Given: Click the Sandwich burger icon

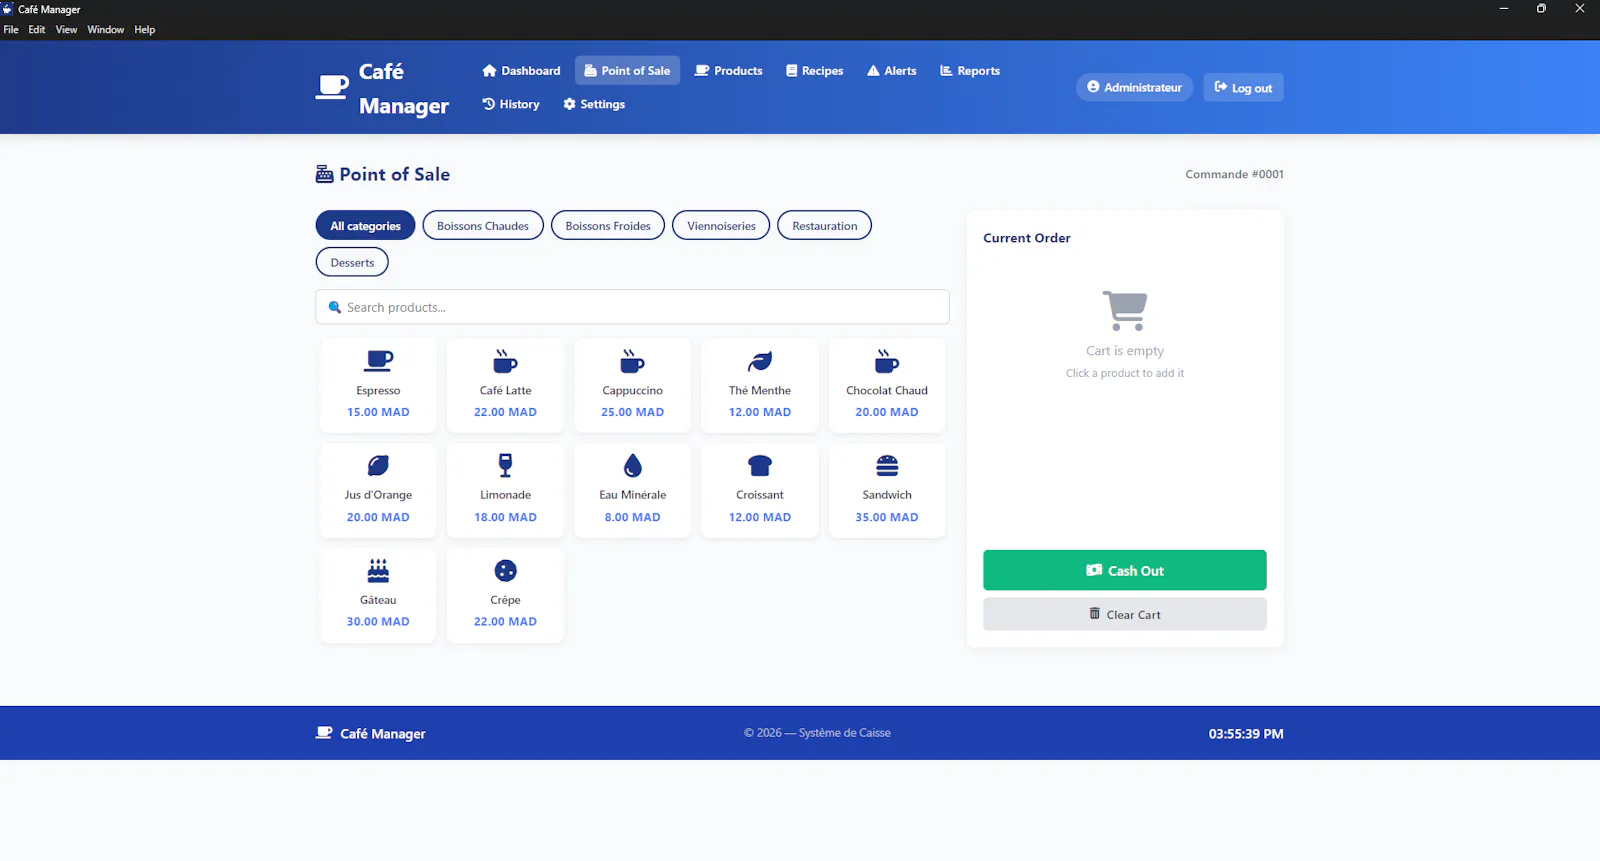Looking at the screenshot, I should (887, 465).
